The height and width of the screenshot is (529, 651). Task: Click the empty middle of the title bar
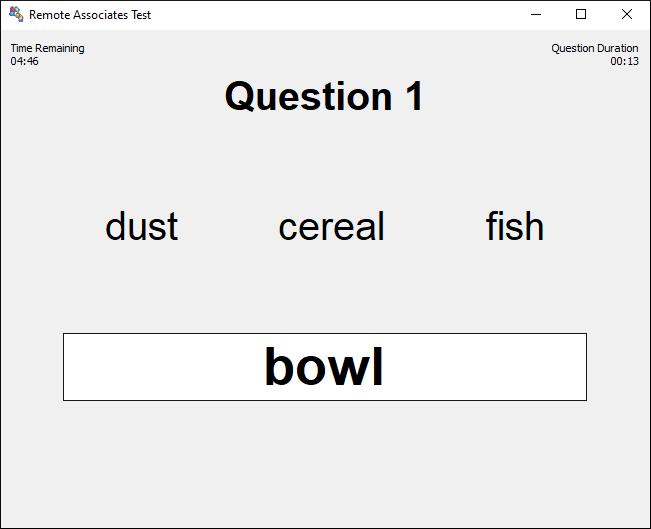click(340, 15)
